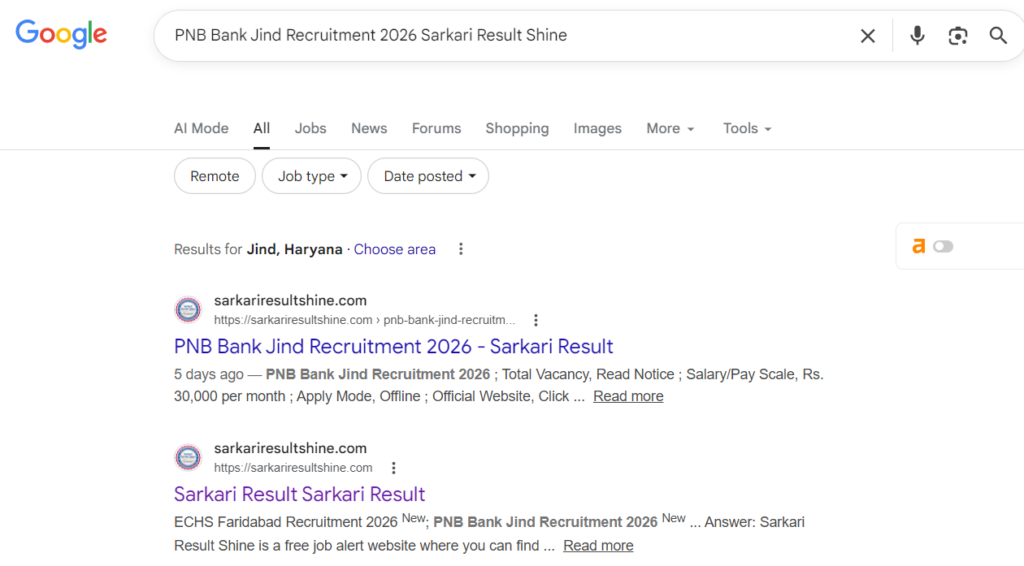
Task: Toggle the extension switch on right side
Action: click(943, 246)
